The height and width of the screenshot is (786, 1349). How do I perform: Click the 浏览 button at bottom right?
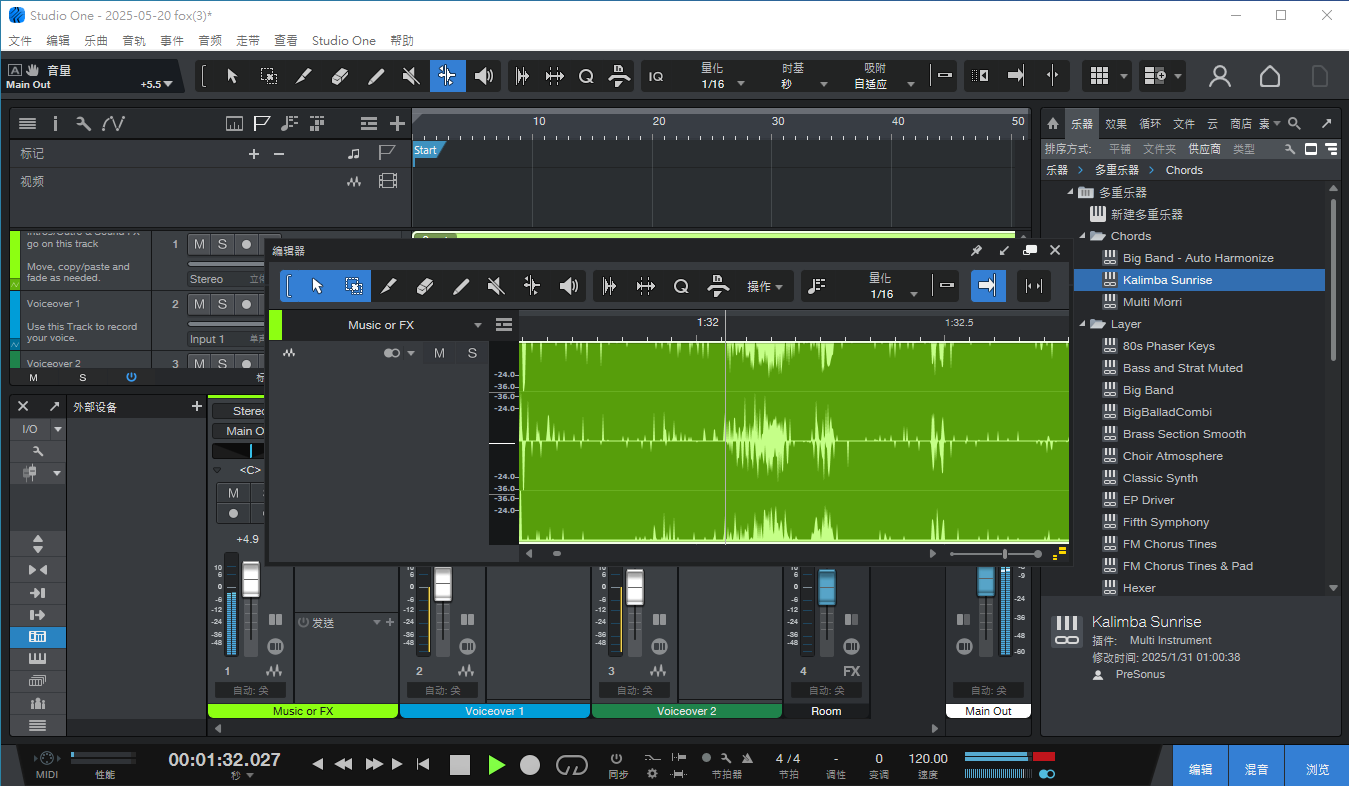pyautogui.click(x=1318, y=768)
